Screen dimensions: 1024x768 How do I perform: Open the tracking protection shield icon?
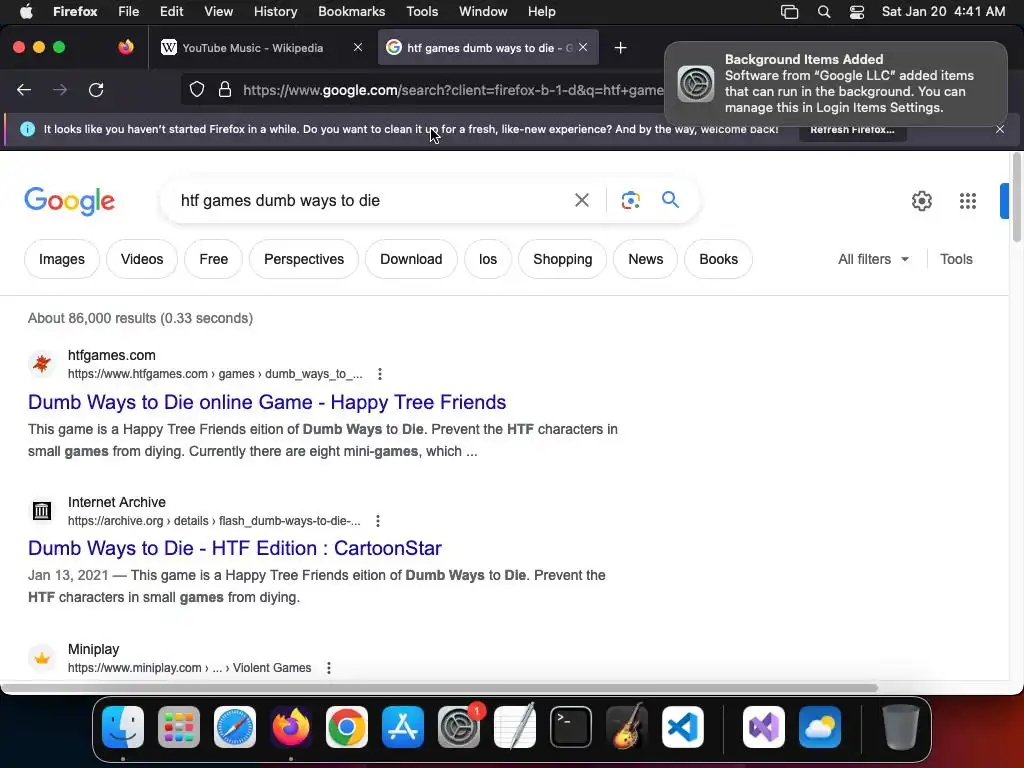[x=197, y=89]
